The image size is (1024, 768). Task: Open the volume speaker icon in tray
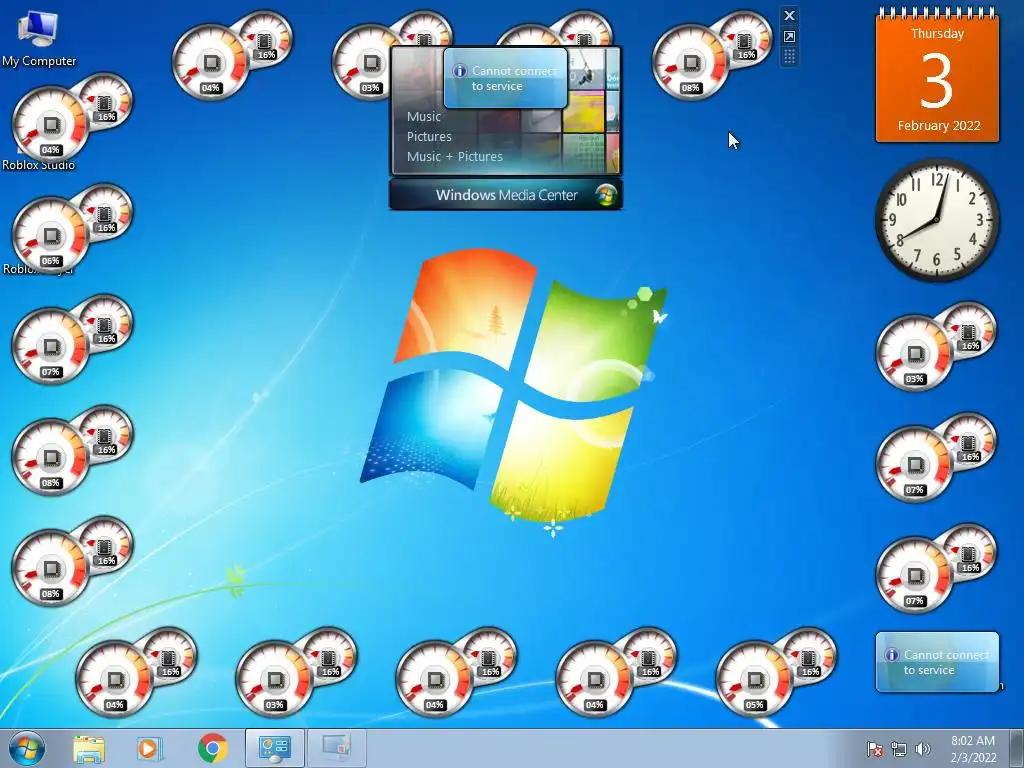pos(923,749)
